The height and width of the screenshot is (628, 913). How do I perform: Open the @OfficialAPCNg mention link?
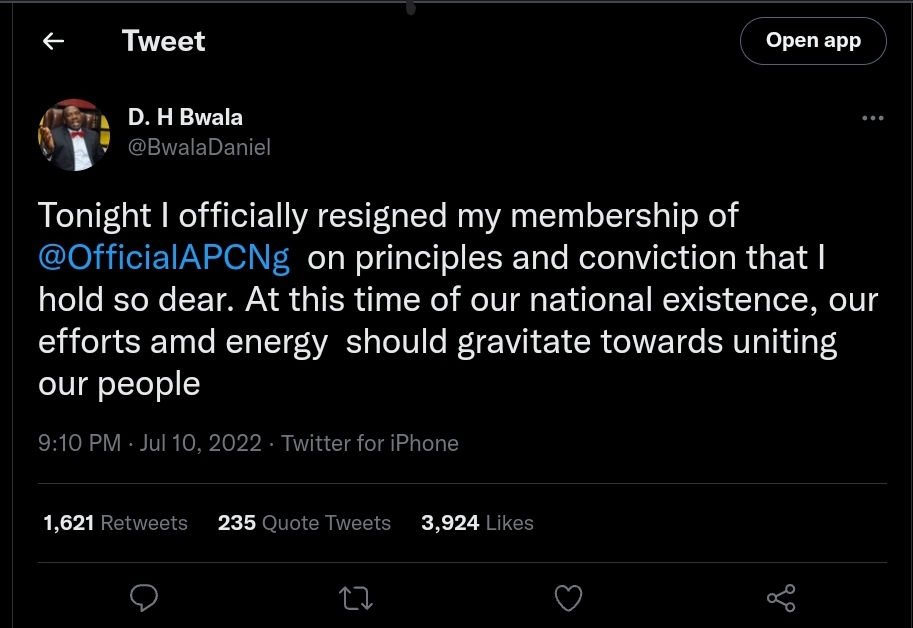tap(165, 258)
